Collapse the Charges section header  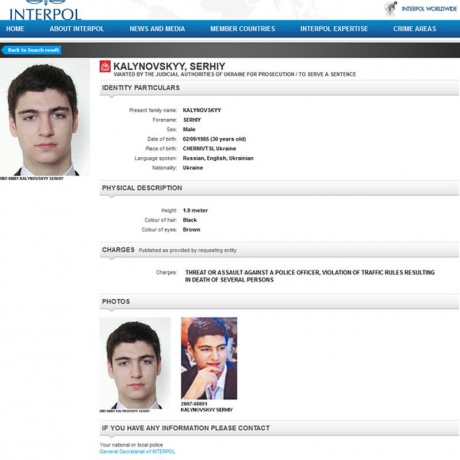pyautogui.click(x=279, y=250)
